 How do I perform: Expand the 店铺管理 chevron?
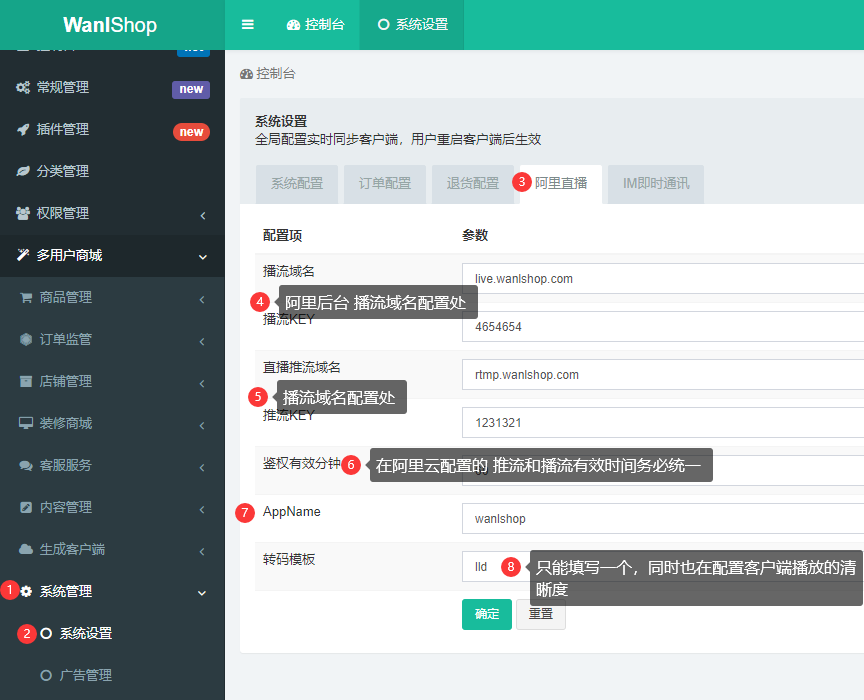tap(202, 384)
